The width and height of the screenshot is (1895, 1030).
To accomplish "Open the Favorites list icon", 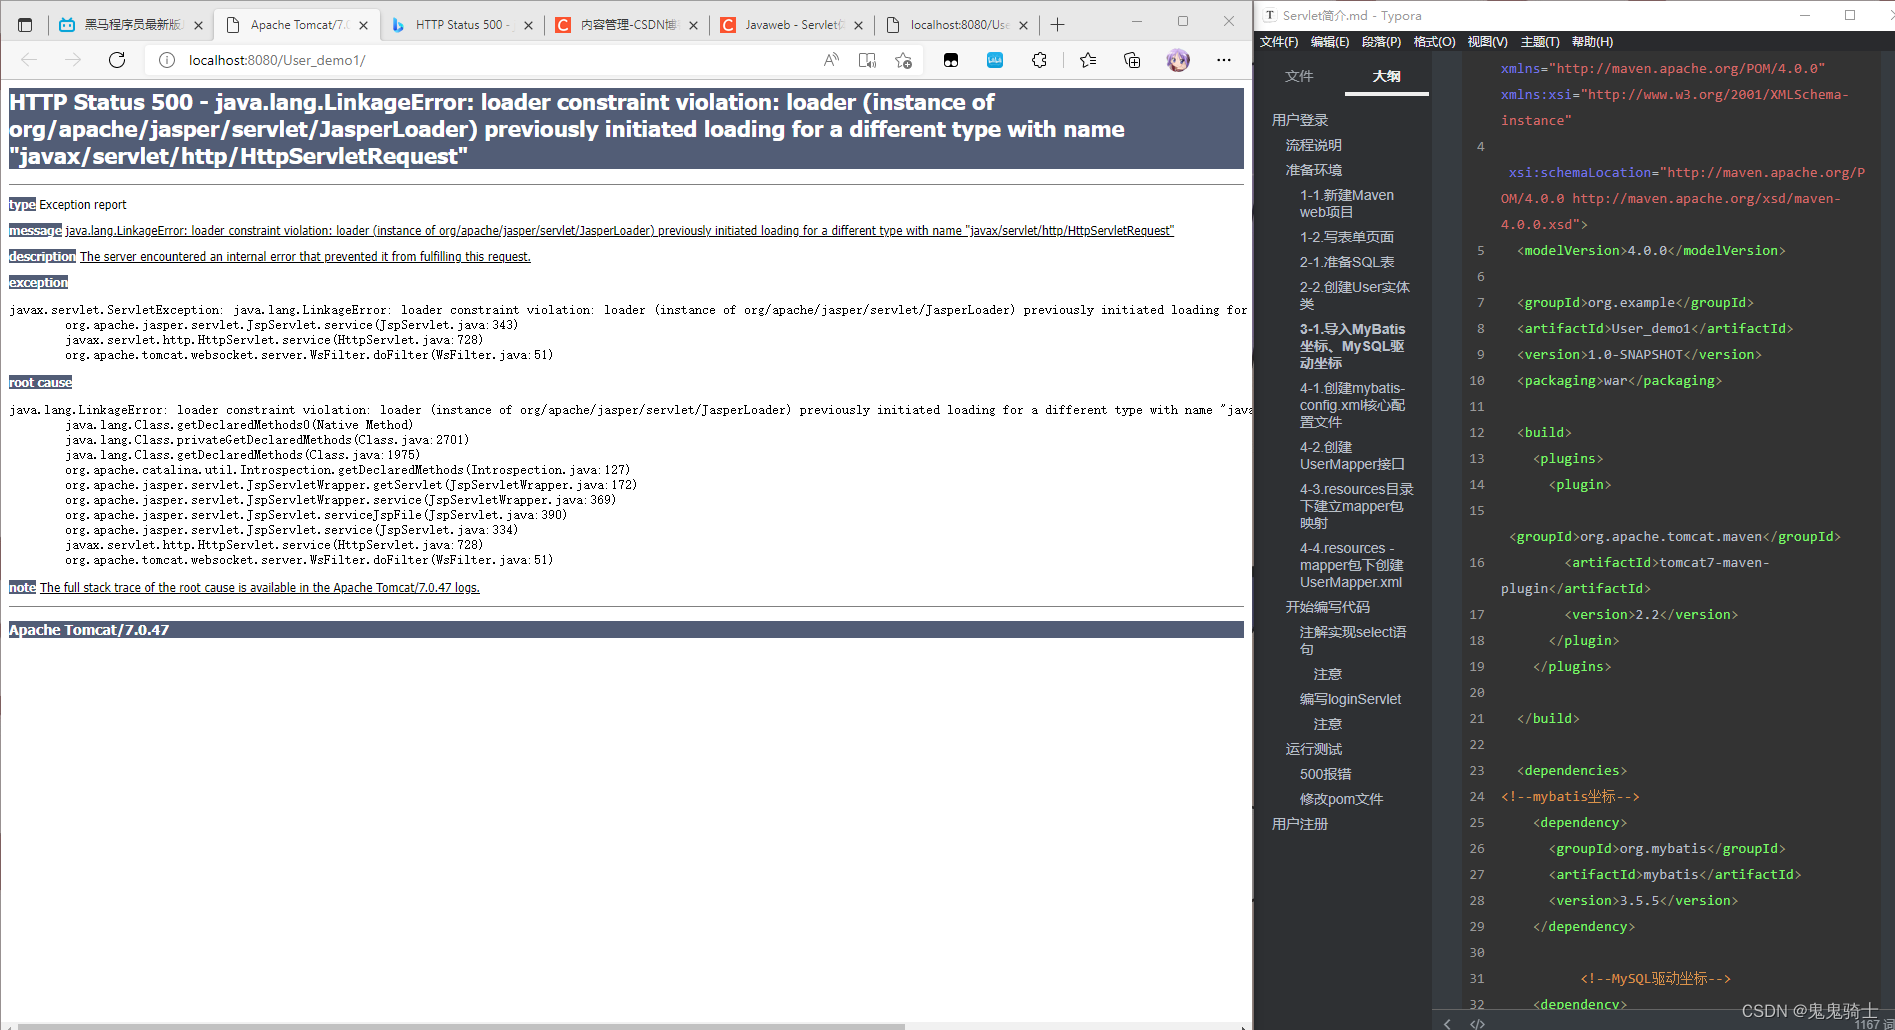I will [1088, 60].
